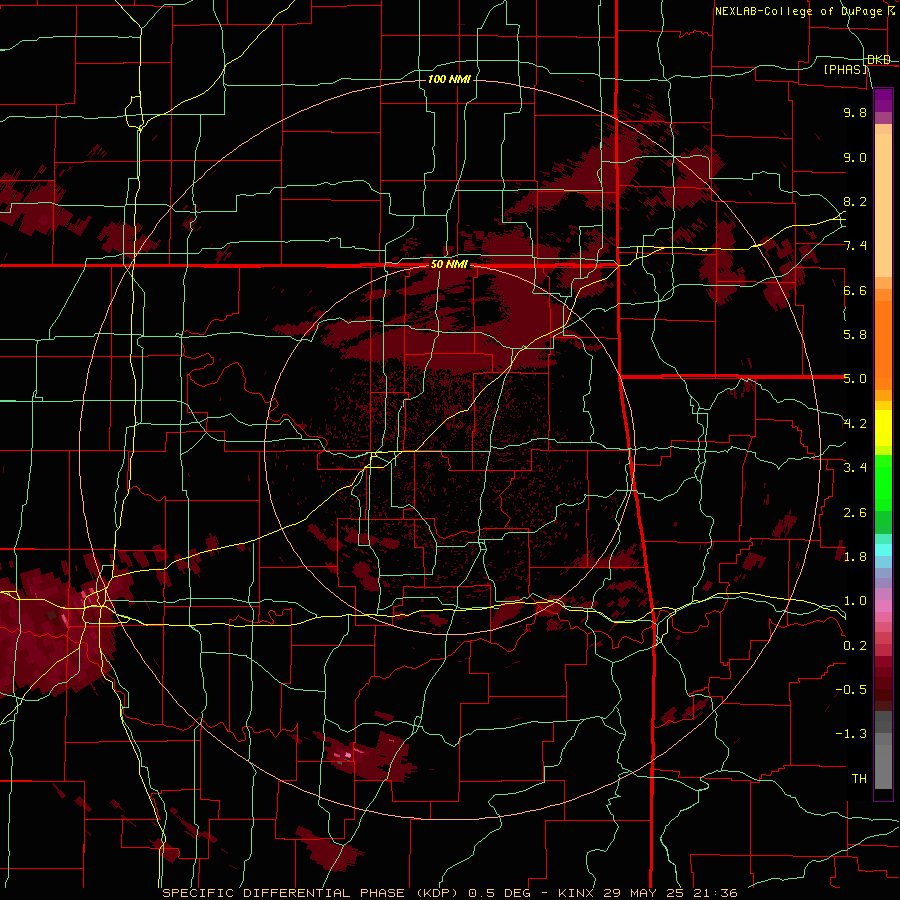
Task: Pick the cyan segment of the color bar
Action: (x=883, y=550)
